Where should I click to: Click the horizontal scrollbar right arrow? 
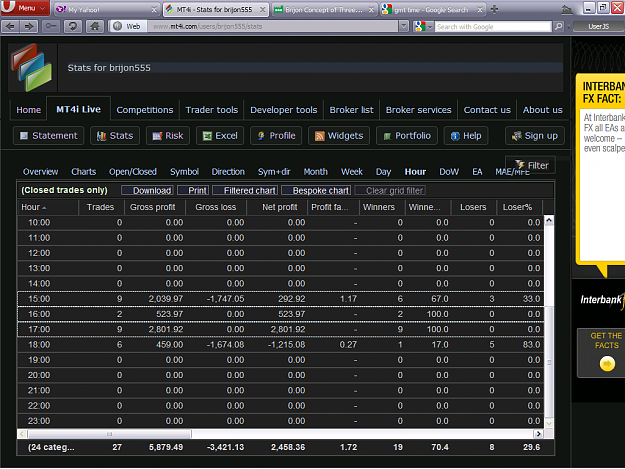coord(539,434)
